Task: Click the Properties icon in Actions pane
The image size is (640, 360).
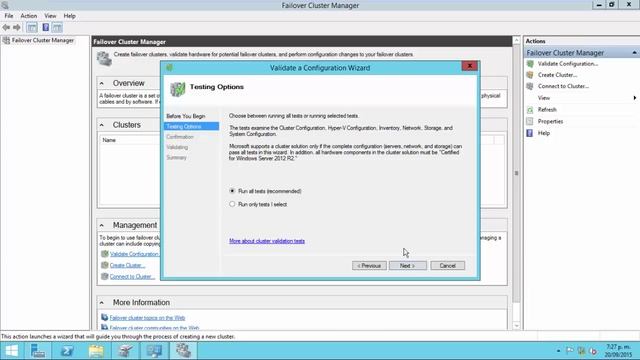Action: click(530, 121)
